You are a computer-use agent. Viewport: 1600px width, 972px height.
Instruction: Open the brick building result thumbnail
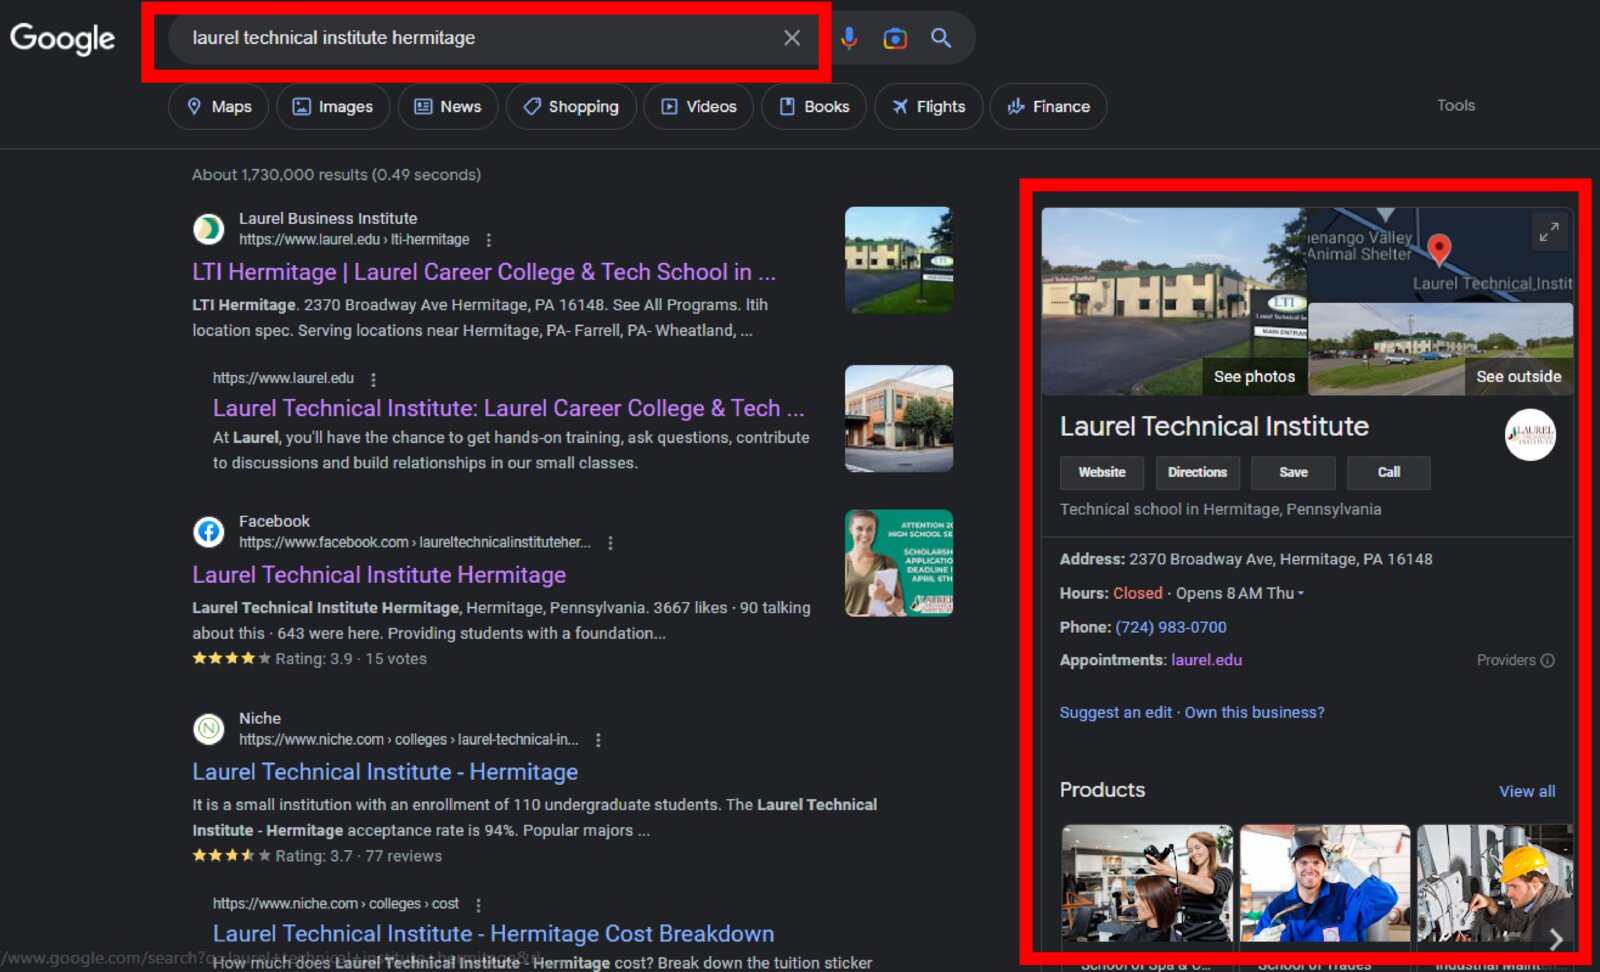(899, 418)
